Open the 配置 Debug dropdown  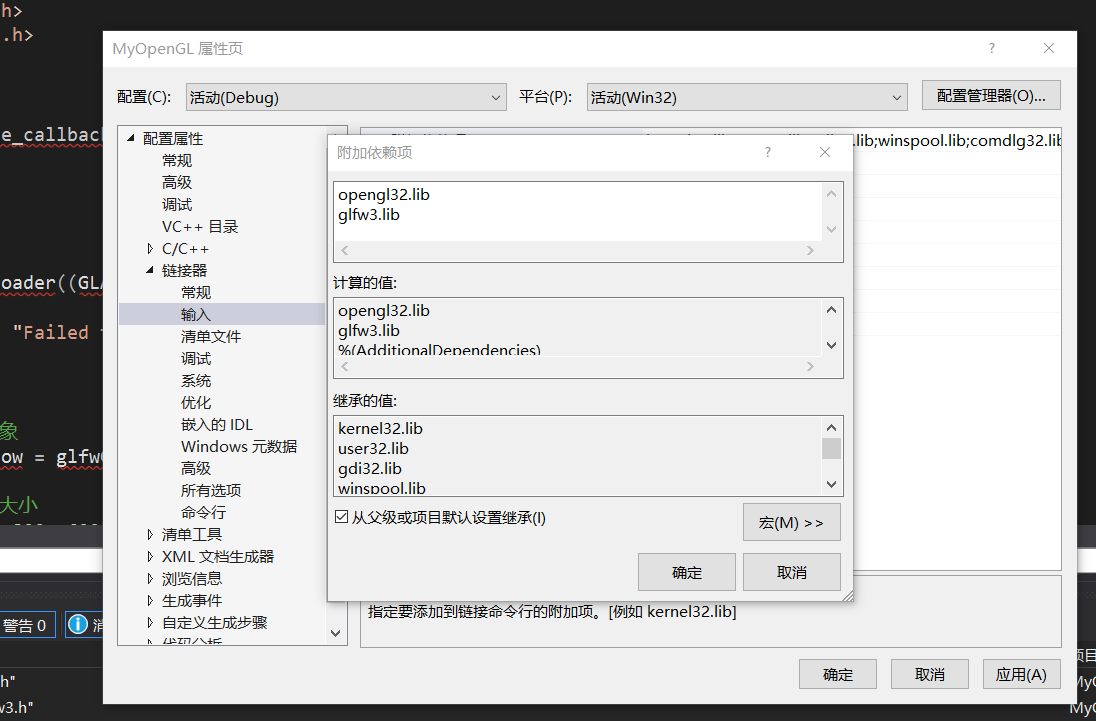tap(346, 97)
